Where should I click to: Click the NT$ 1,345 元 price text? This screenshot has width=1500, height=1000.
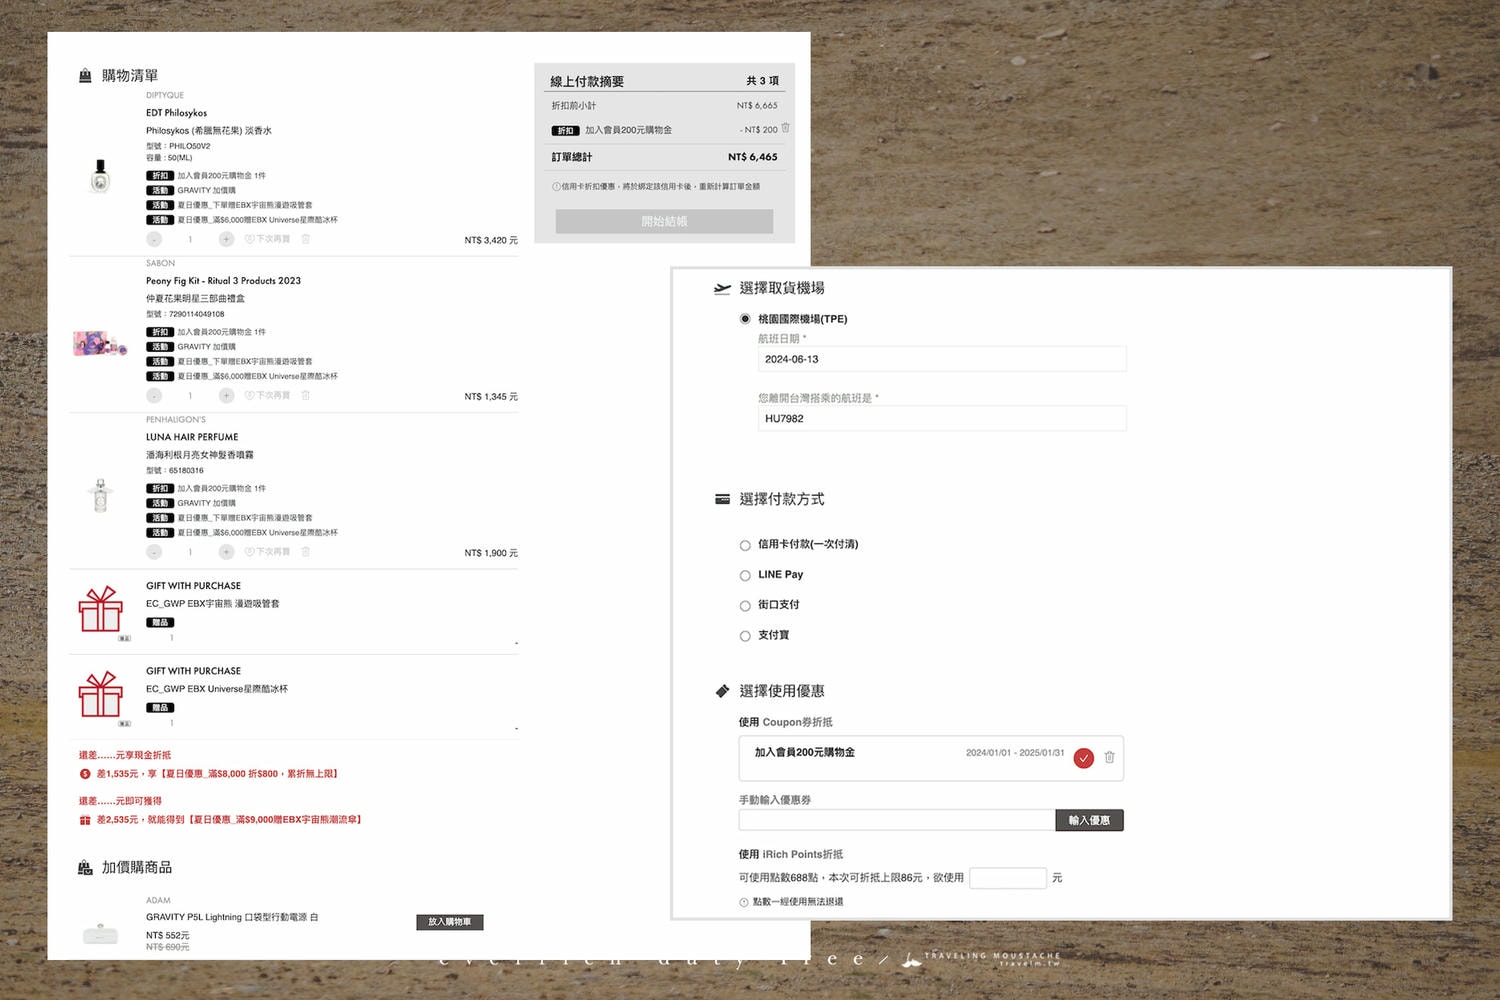tap(491, 397)
